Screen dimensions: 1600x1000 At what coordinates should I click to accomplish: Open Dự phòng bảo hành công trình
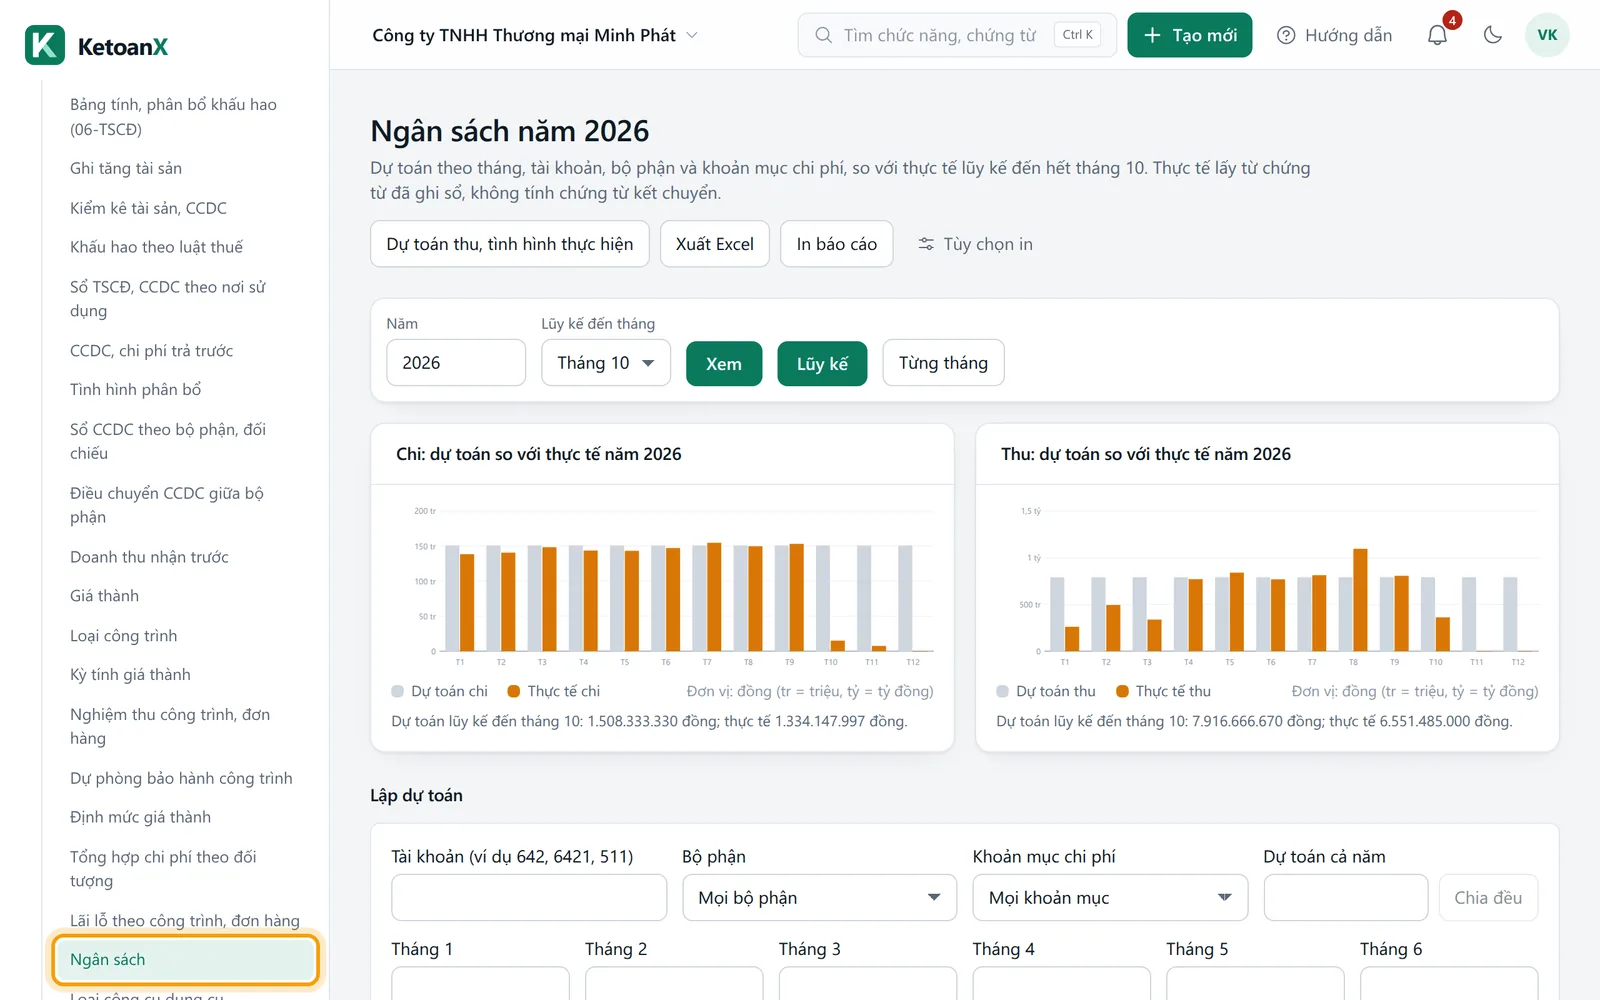[181, 778]
